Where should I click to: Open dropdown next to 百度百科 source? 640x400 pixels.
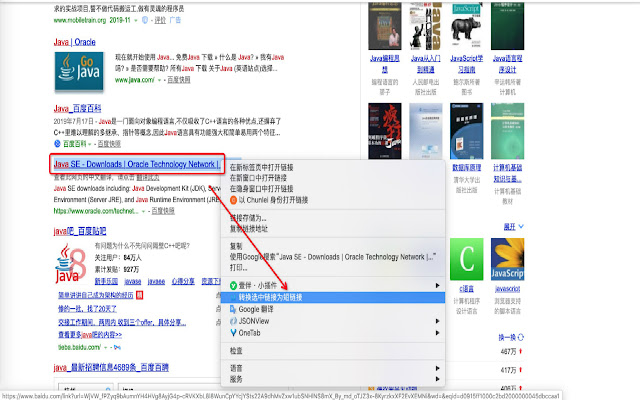tap(90, 144)
